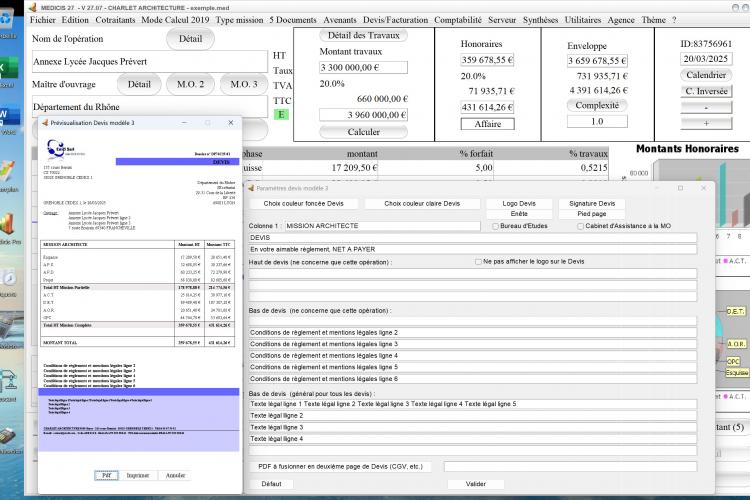Click the M.O. 3 button
The width and height of the screenshot is (750, 500).
pos(244,84)
